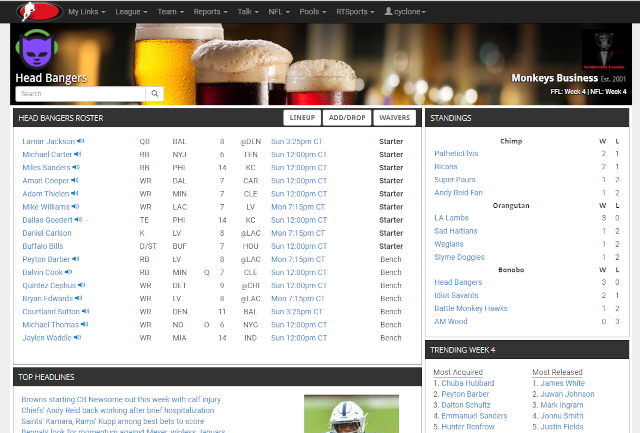This screenshot has width=640, height=433.
Task: Open news speaker icon for Amari Cooper
Action: [x=75, y=180]
